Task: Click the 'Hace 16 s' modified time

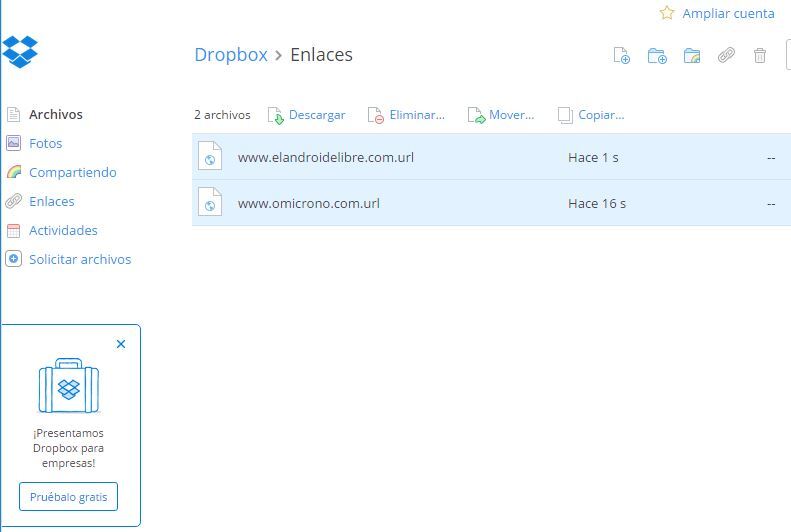Action: tap(597, 203)
